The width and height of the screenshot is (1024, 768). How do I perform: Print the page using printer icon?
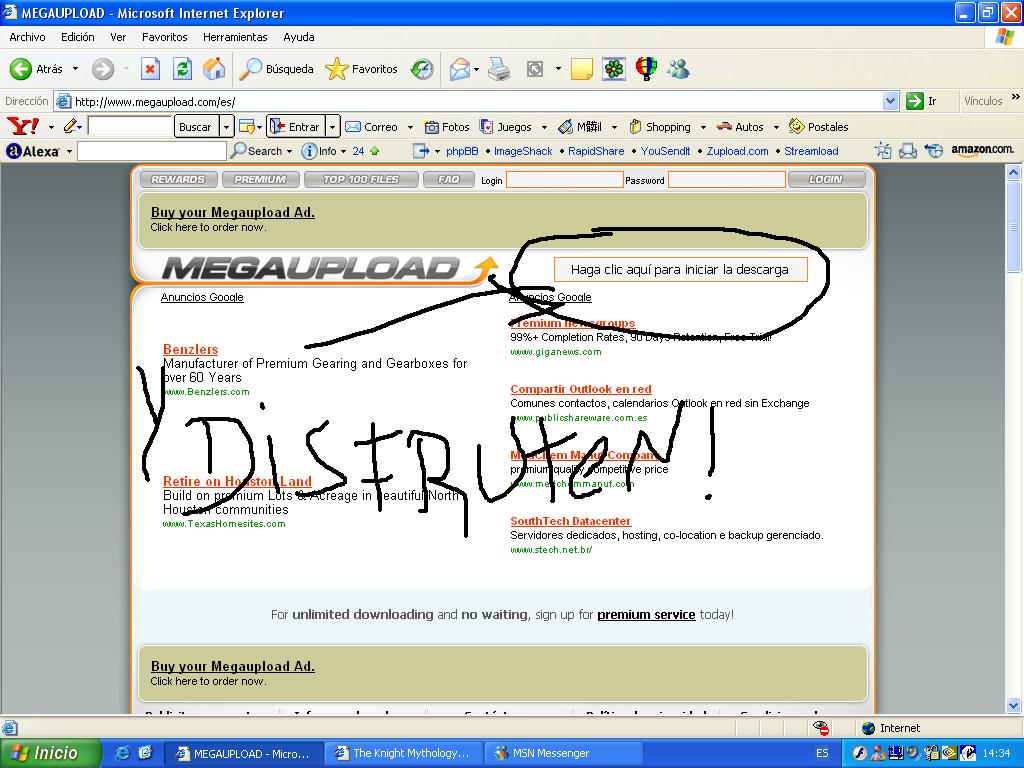[x=500, y=69]
